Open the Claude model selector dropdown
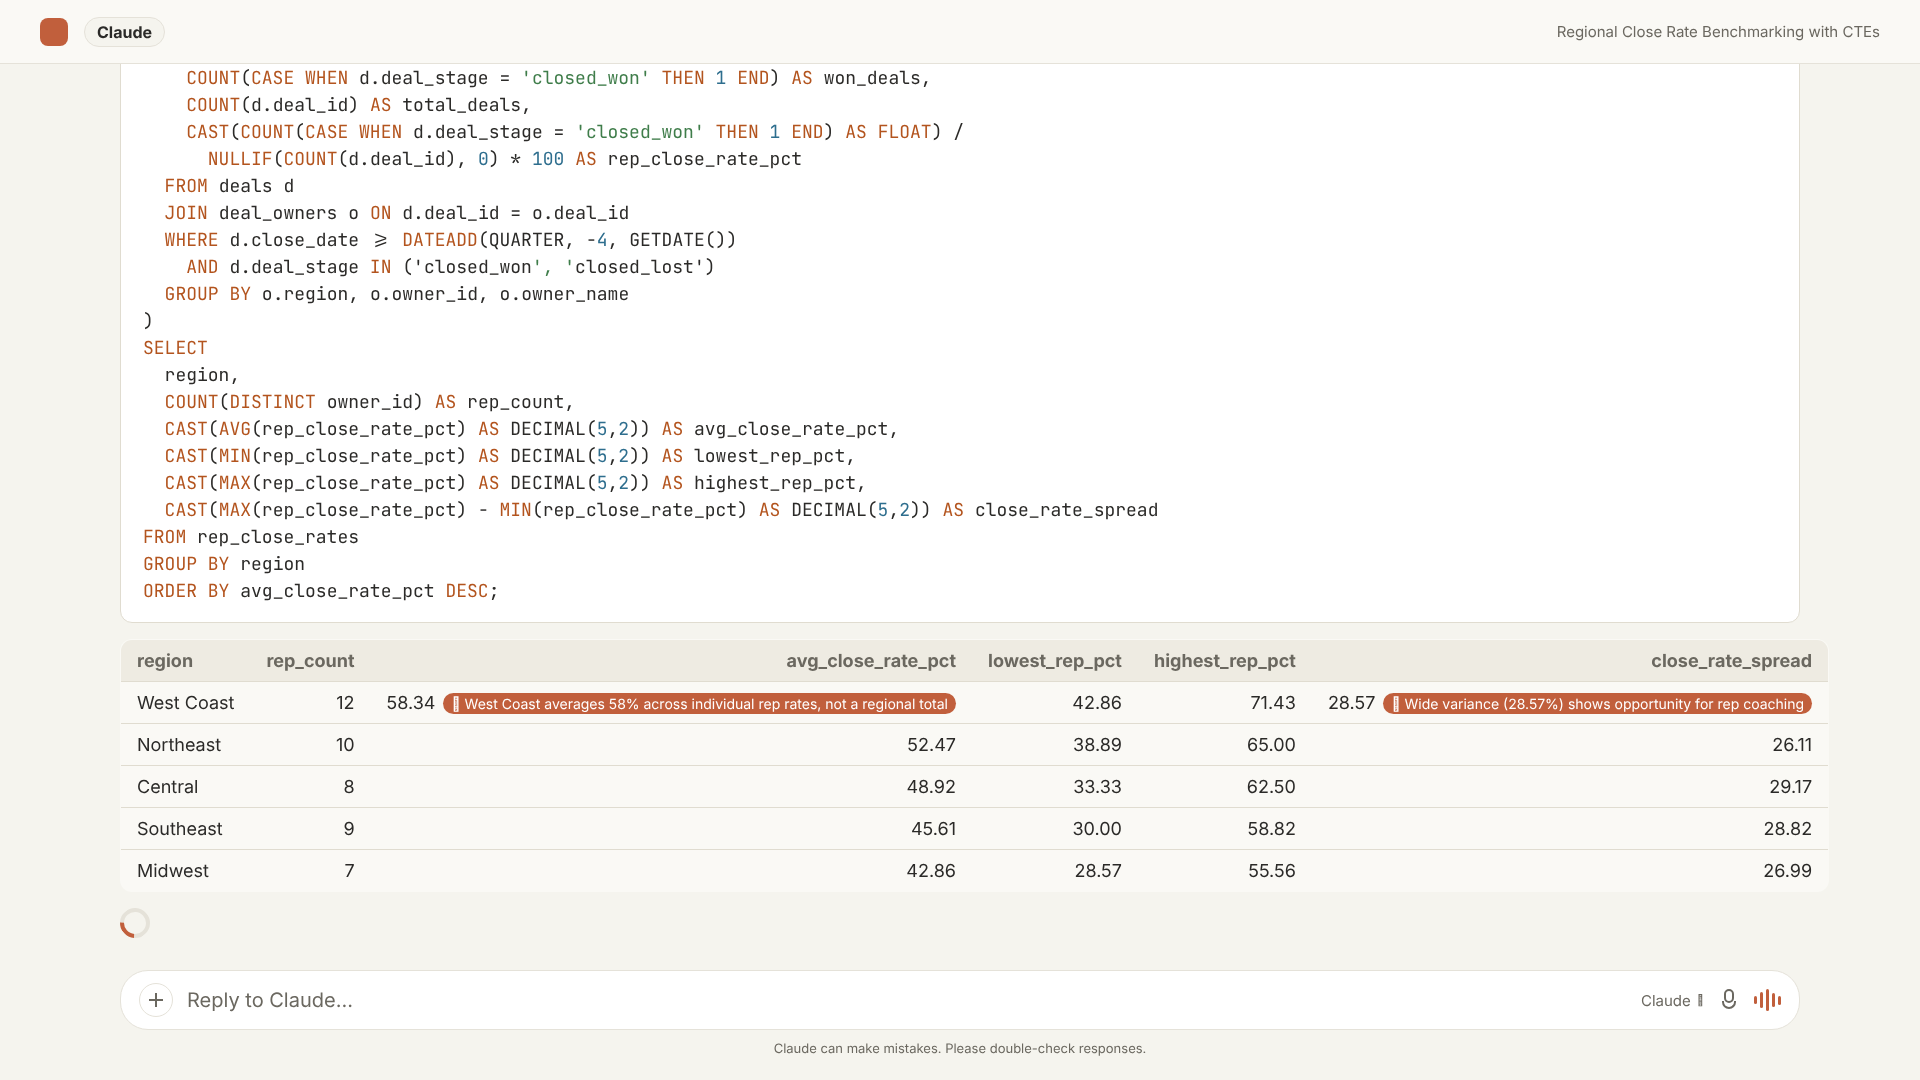The image size is (1920, 1080). click(x=1672, y=1000)
